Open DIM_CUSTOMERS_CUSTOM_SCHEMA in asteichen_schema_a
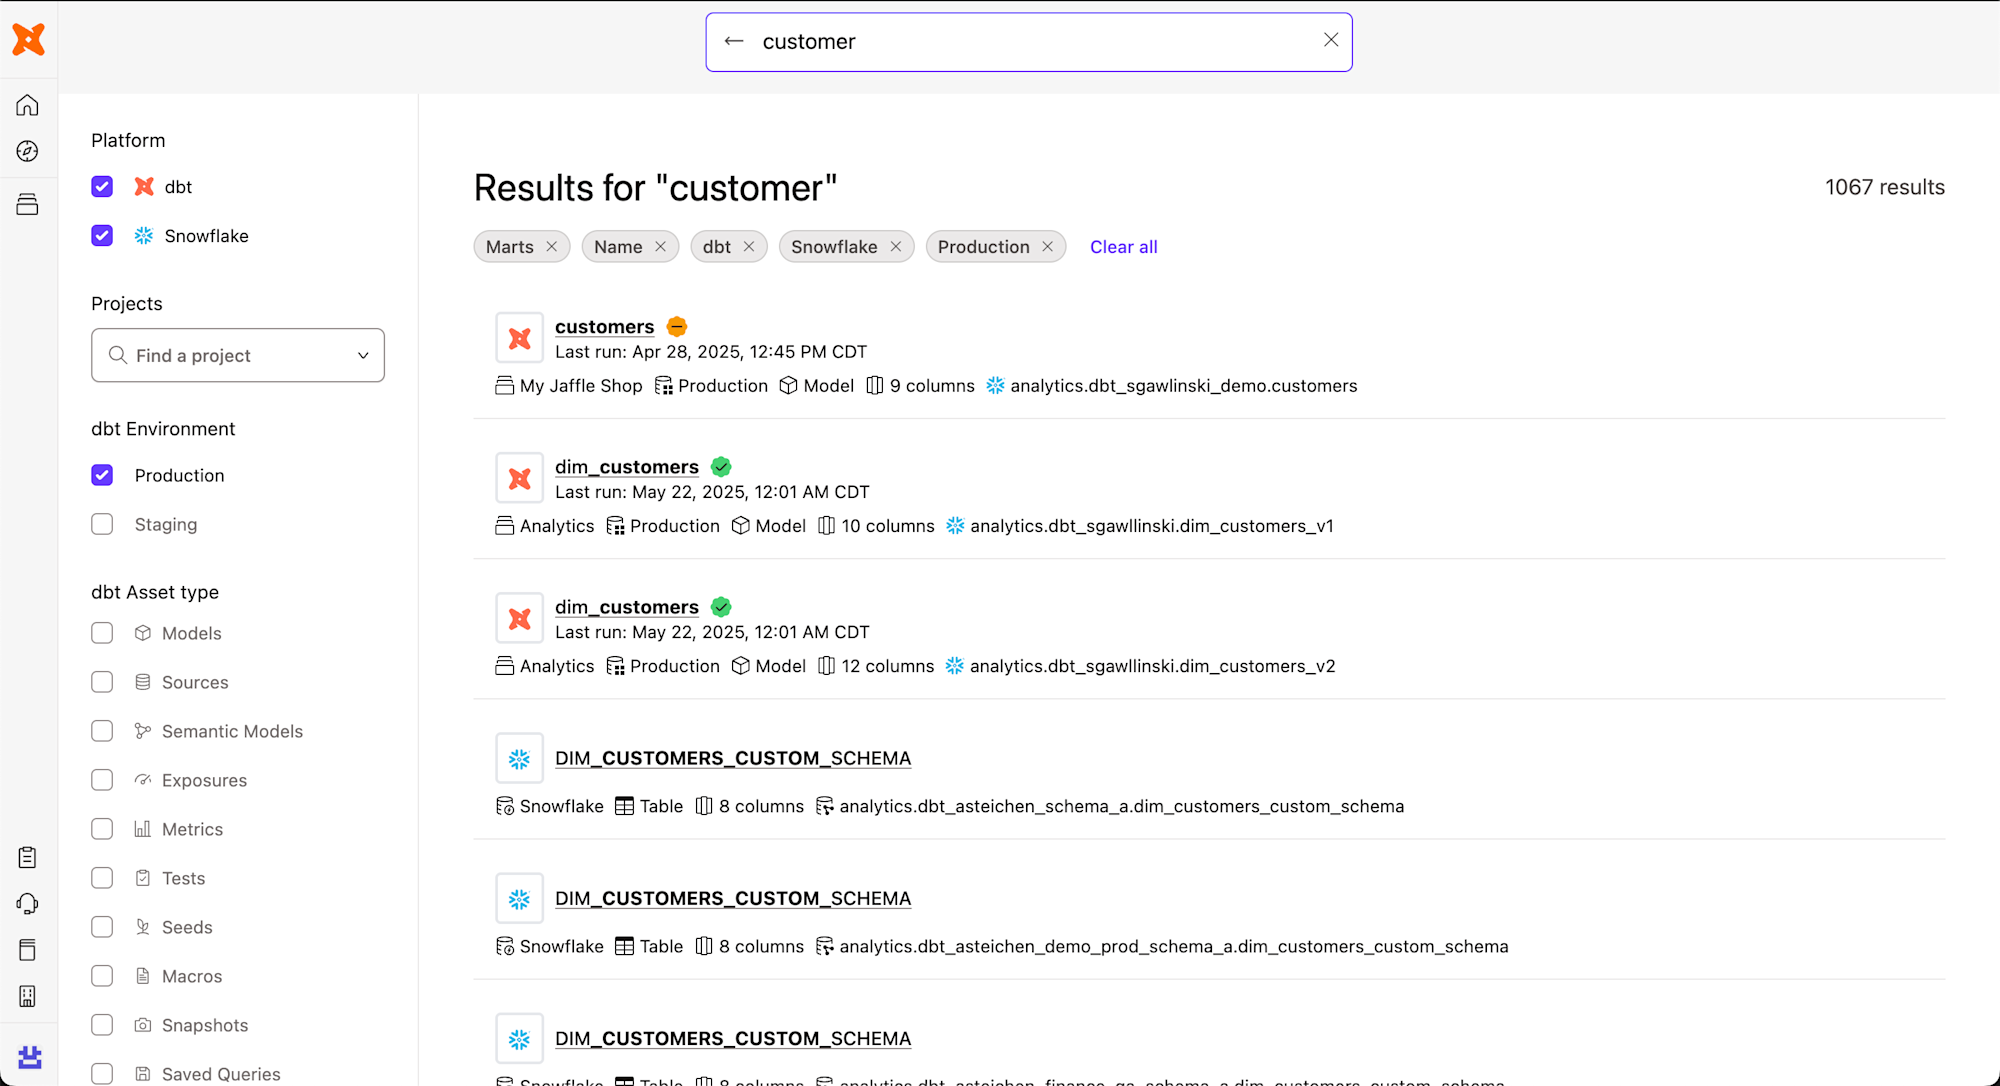The width and height of the screenshot is (2000, 1086). tap(733, 758)
